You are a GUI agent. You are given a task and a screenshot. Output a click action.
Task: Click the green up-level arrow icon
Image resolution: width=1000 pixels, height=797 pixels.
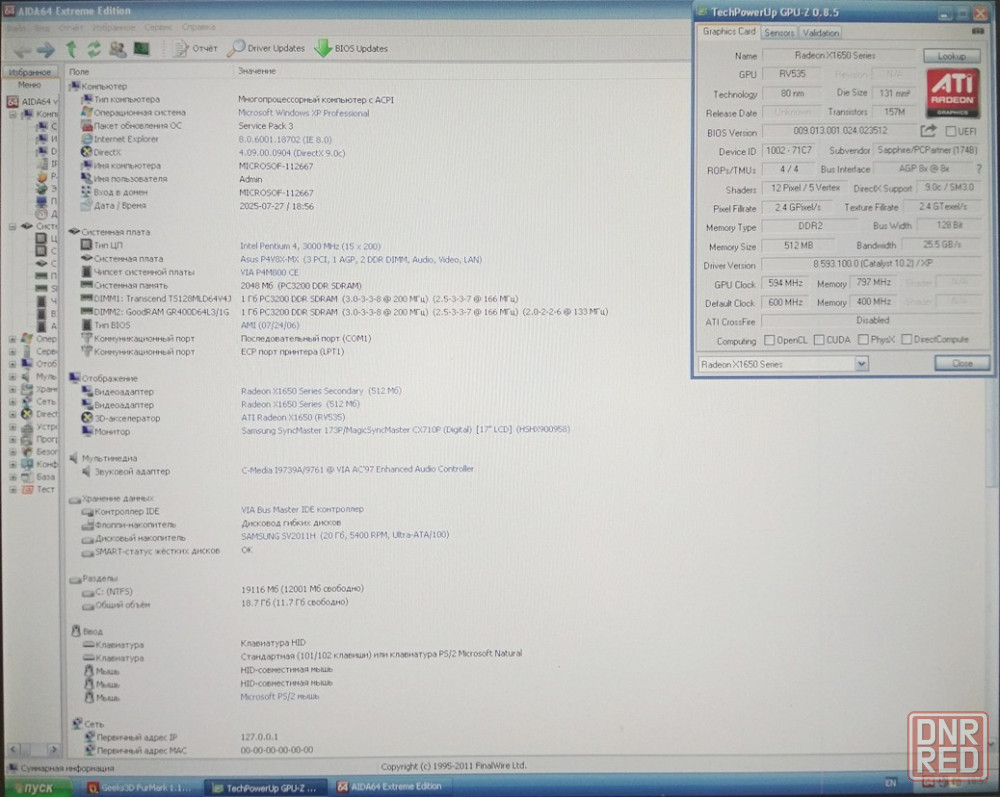click(x=71, y=49)
